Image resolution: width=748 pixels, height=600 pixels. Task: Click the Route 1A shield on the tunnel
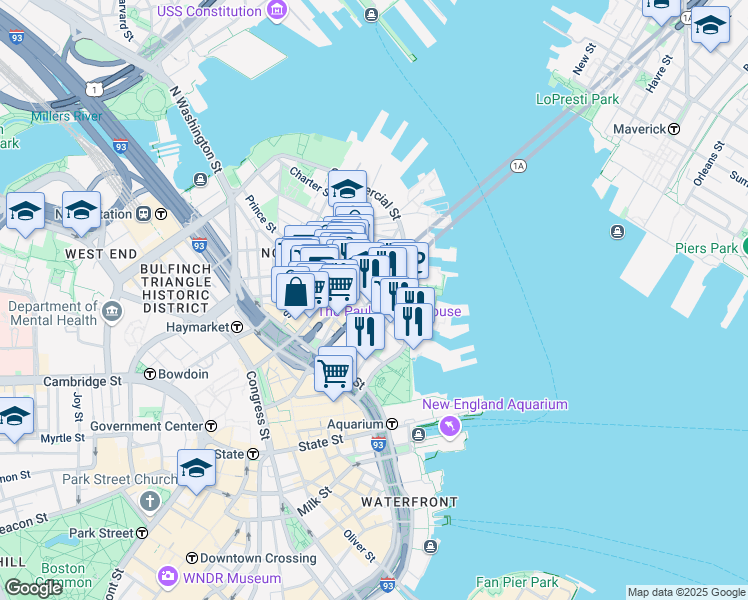(518, 166)
